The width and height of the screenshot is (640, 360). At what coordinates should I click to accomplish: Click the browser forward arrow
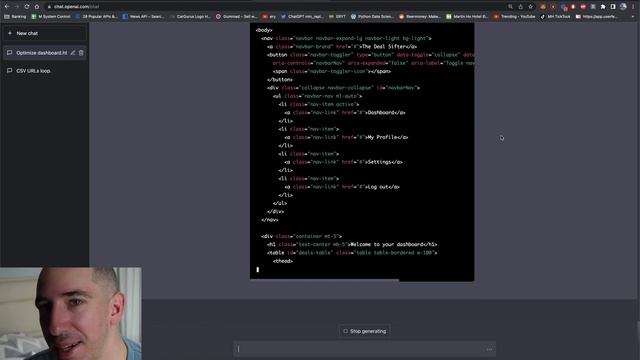pos(17,7)
